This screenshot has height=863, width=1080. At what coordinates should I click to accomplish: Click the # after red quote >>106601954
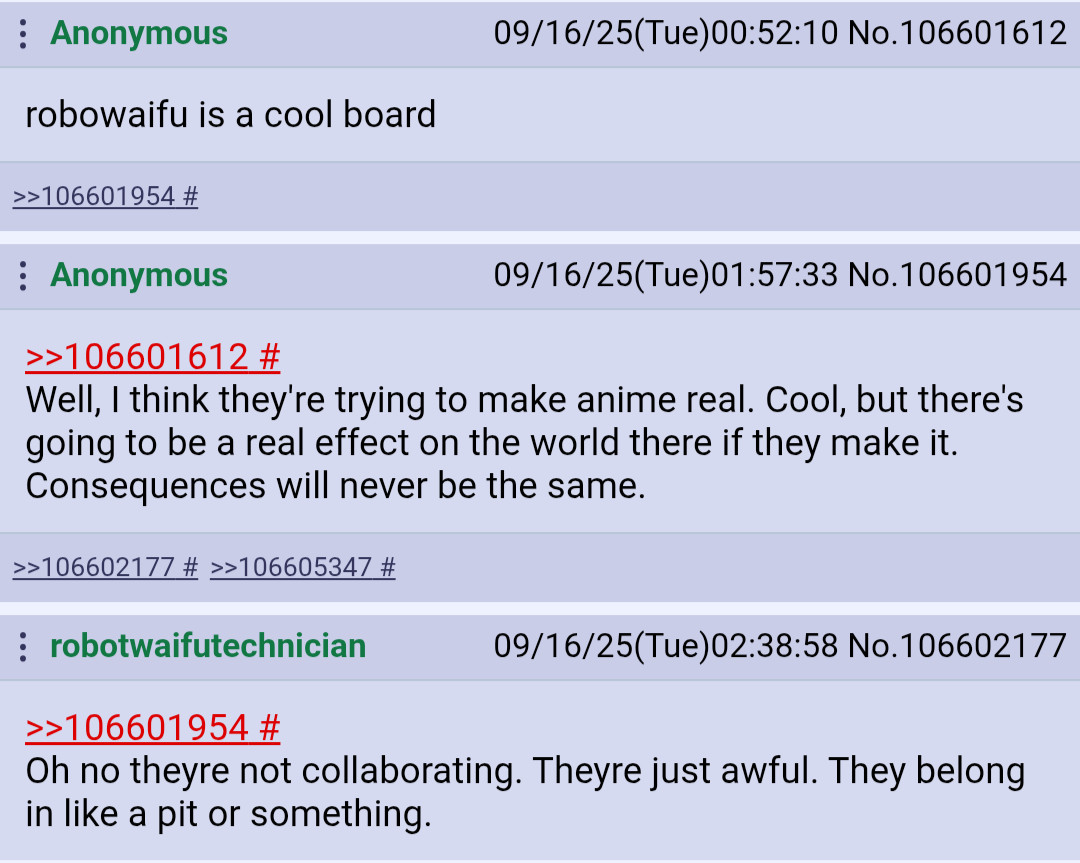(270, 728)
